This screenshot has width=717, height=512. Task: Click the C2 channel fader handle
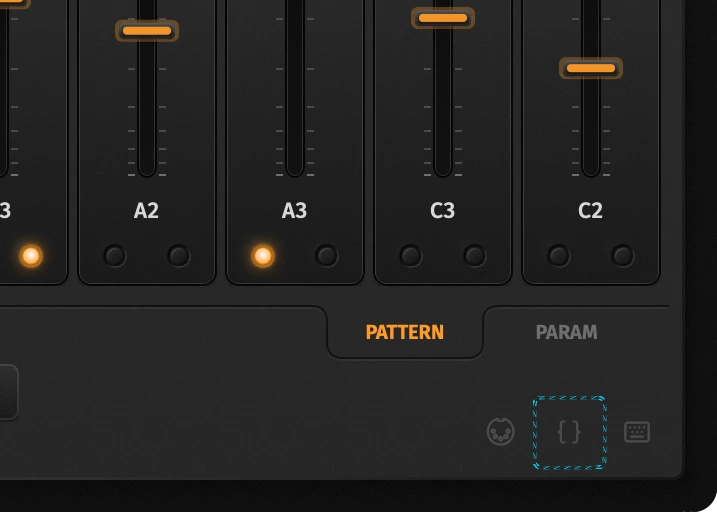(x=591, y=68)
